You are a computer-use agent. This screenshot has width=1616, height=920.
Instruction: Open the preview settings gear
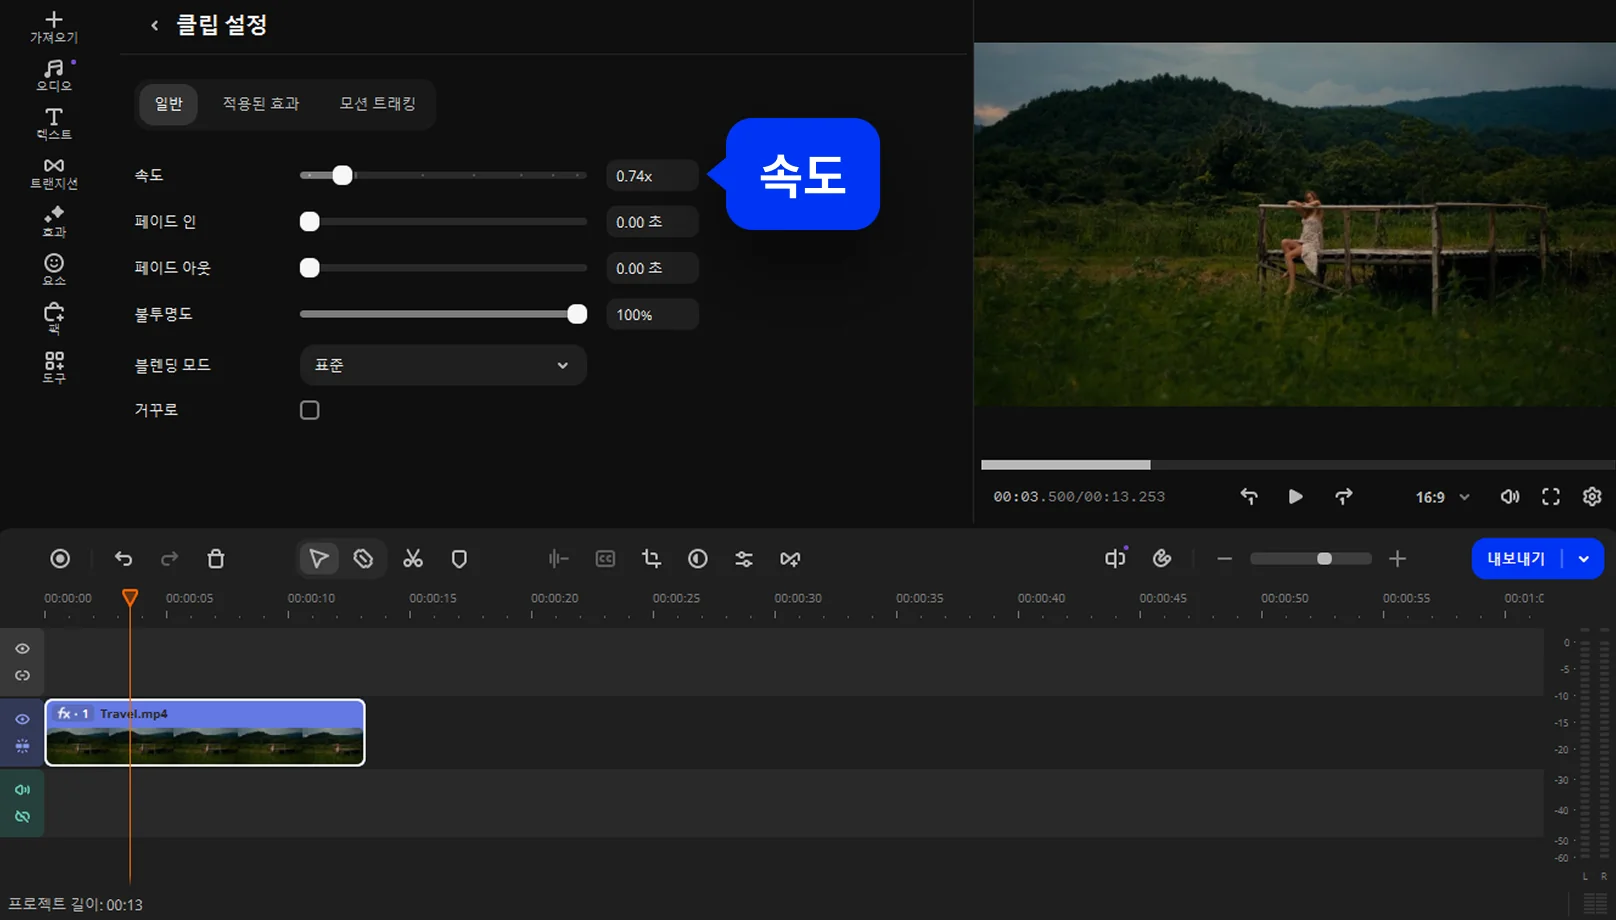pyautogui.click(x=1592, y=497)
